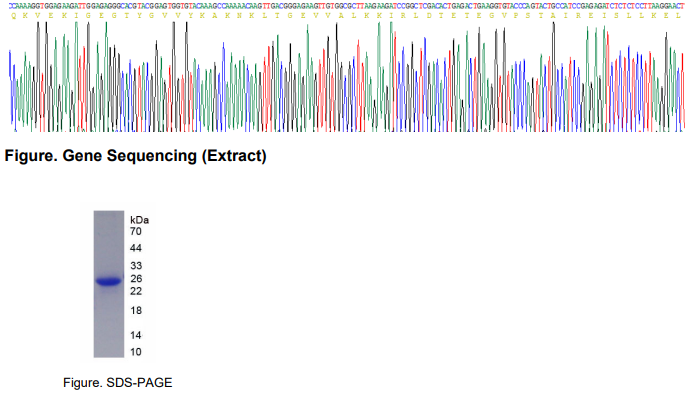Click the 10 kDa marker label
Image resolution: width=695 pixels, height=402 pixels.
(x=136, y=352)
